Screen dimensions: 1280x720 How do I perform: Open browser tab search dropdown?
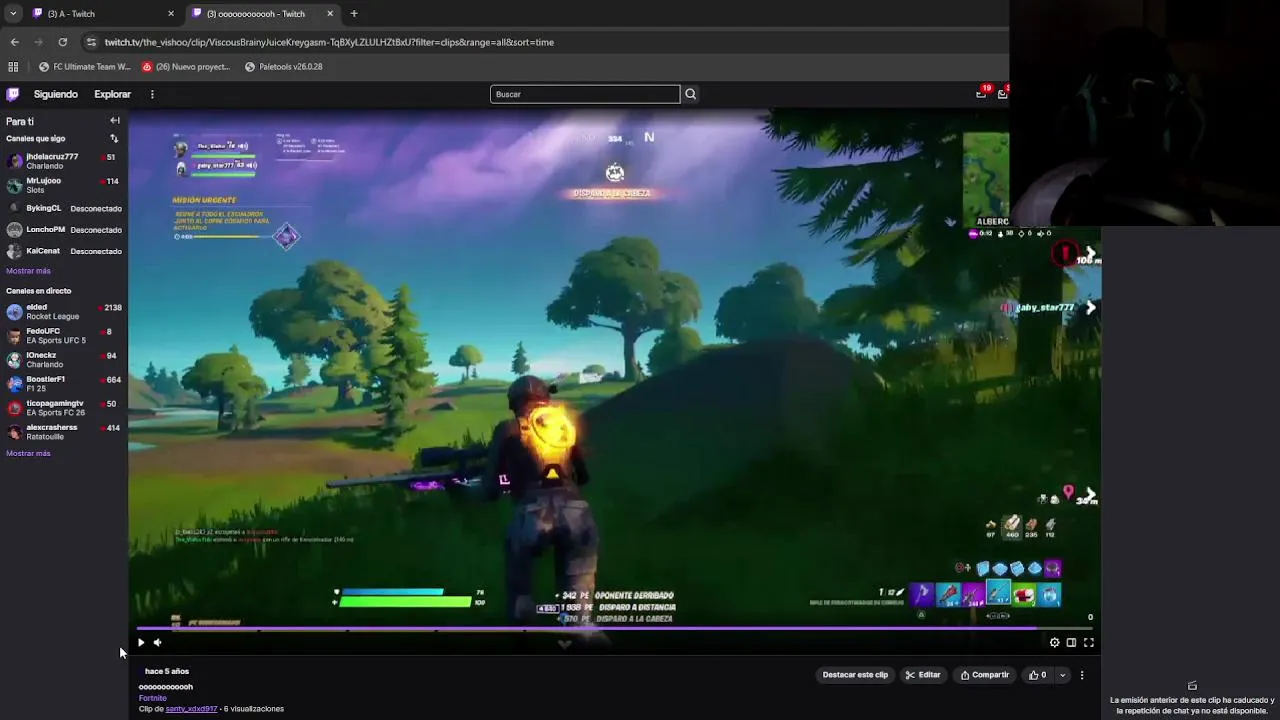(13, 14)
